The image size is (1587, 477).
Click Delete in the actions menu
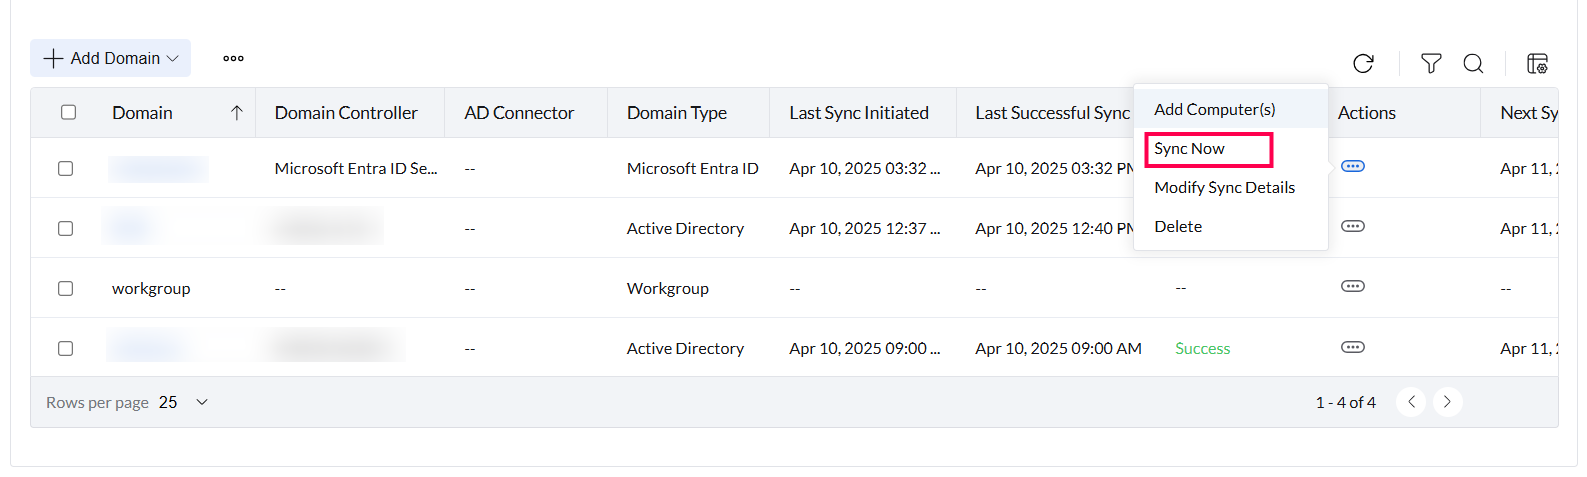pyautogui.click(x=1178, y=227)
